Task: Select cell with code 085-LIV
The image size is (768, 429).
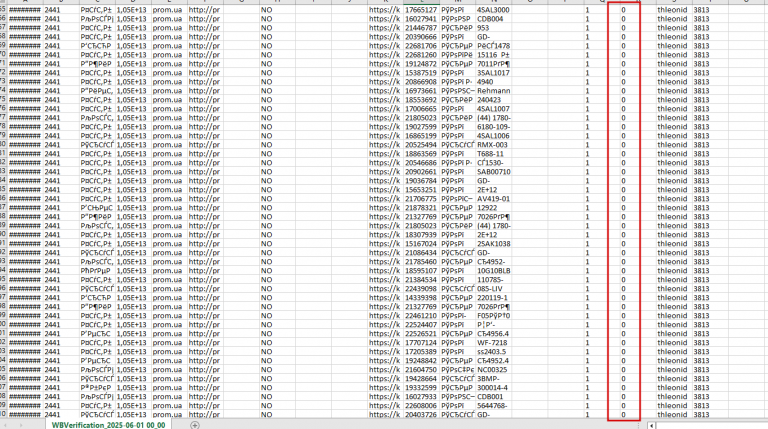Action: click(x=493, y=288)
